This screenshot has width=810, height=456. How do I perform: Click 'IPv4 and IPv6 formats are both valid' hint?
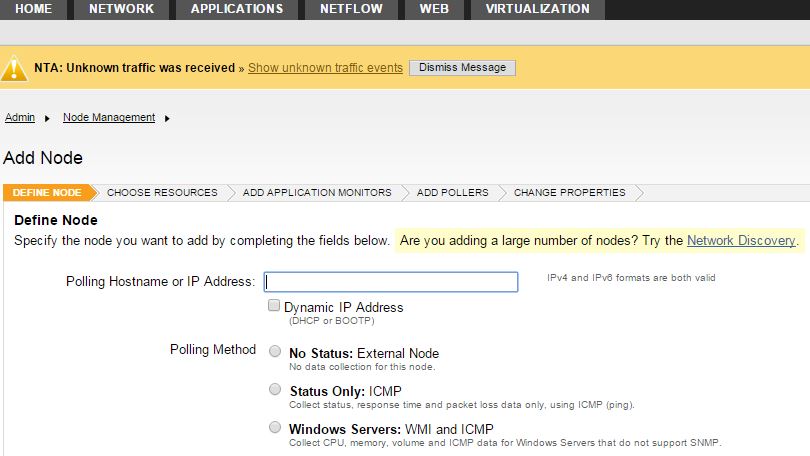tap(631, 278)
